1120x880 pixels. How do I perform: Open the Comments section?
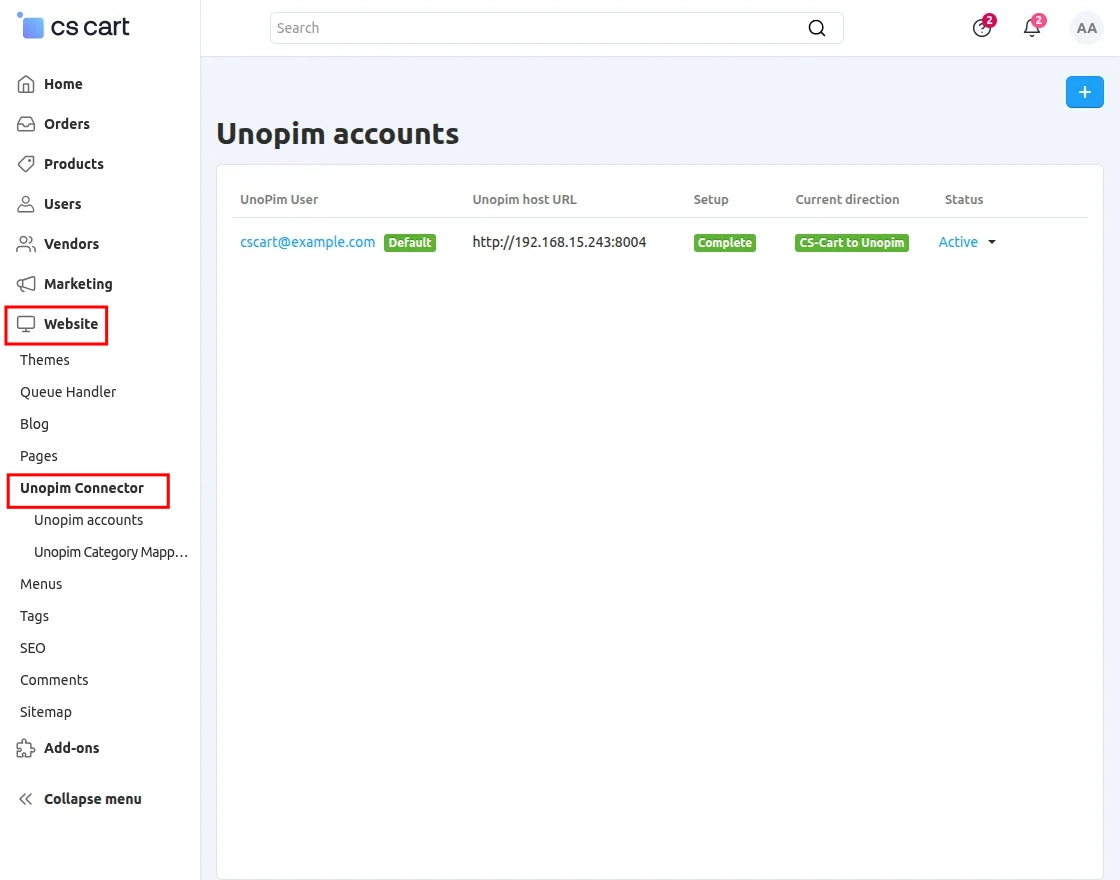click(54, 681)
